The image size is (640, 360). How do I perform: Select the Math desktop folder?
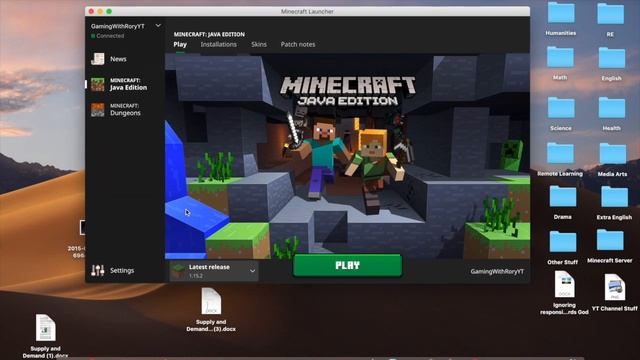click(x=560, y=63)
